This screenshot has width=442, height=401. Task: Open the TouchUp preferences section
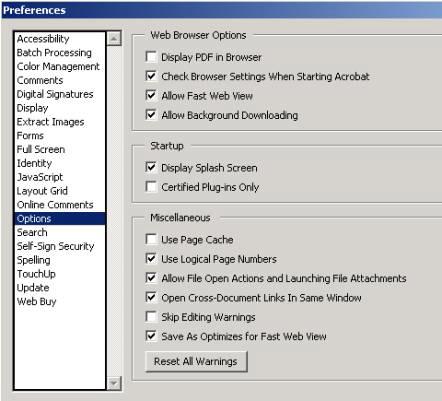point(36,274)
